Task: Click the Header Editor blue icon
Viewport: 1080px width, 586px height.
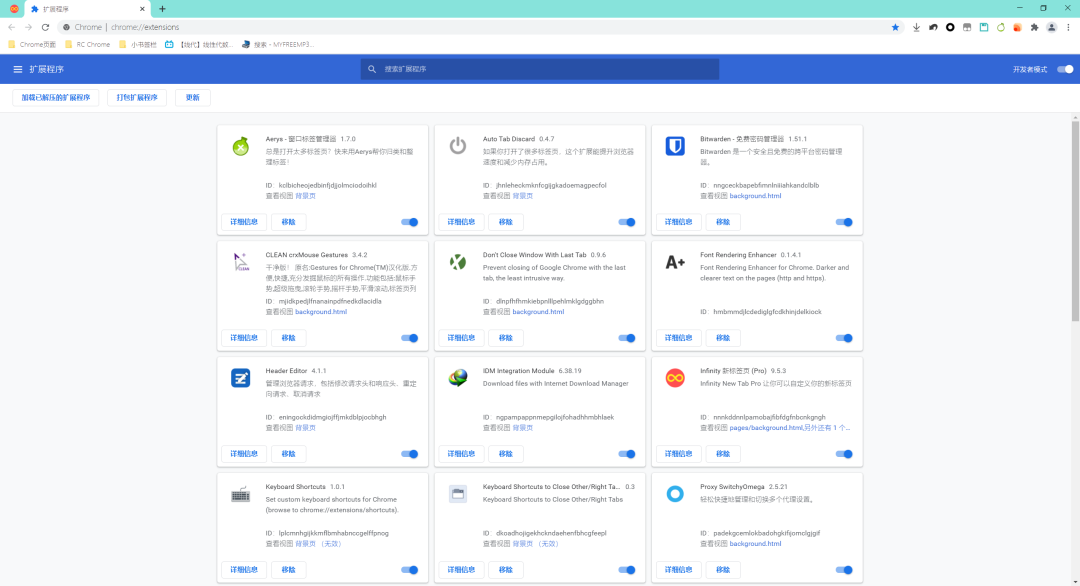Action: click(240, 378)
